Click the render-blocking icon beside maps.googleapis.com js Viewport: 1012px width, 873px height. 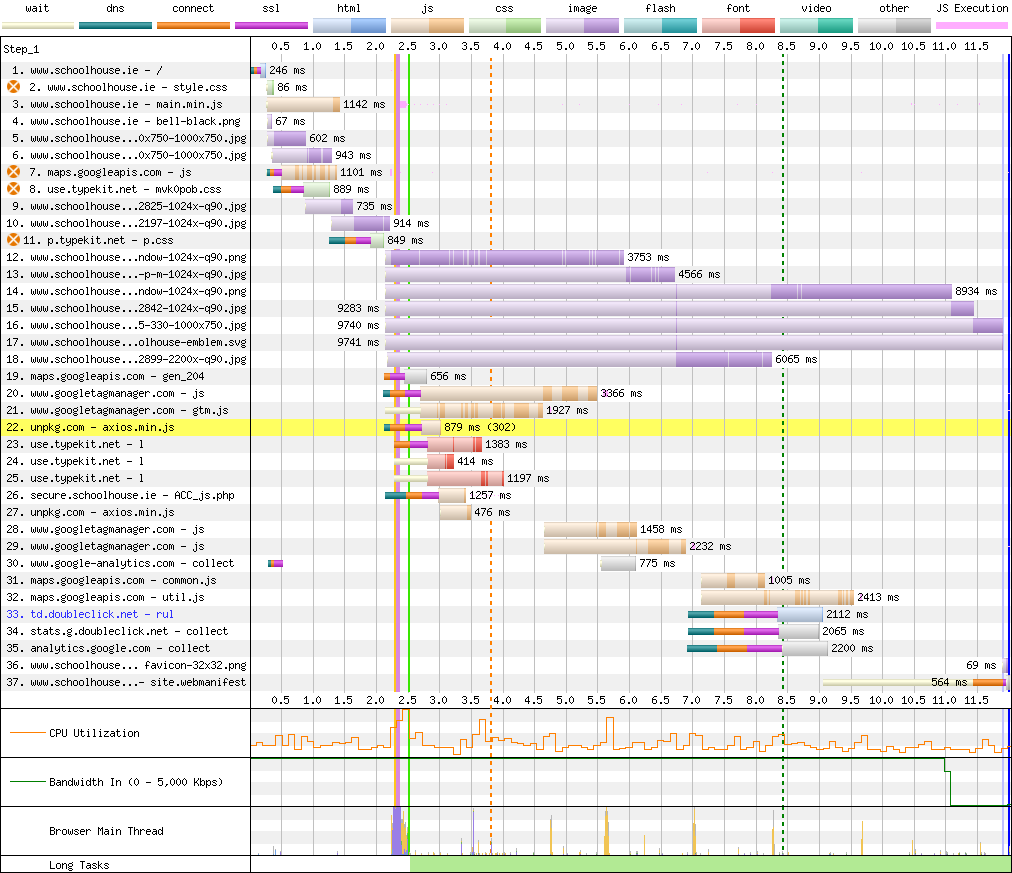tap(14, 172)
